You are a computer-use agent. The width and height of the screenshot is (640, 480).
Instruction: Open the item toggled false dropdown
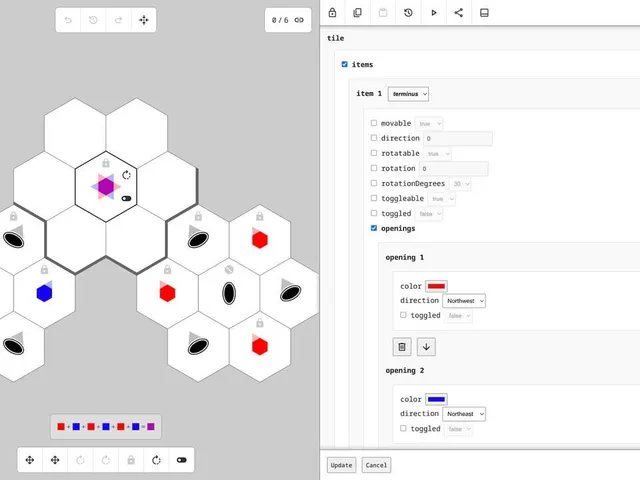point(429,214)
